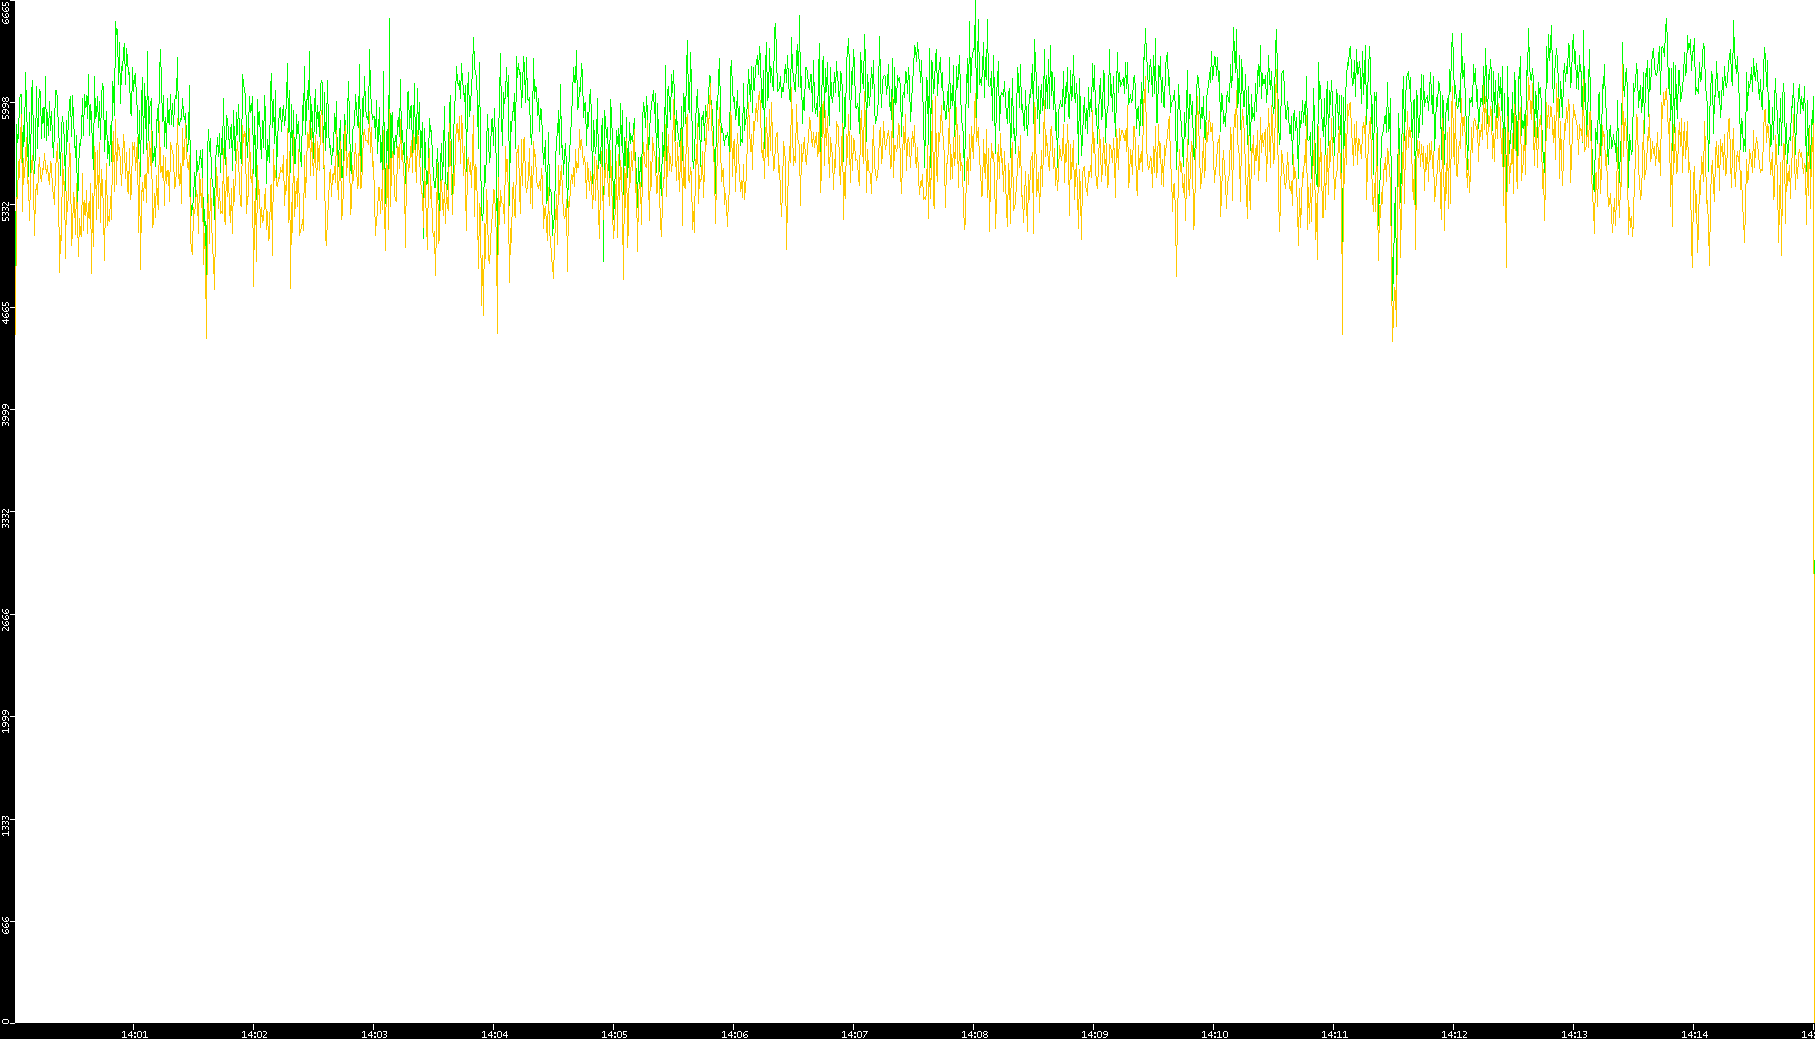Select the 5998 Y-axis value label
This screenshot has height=1039, width=1815.
pos(7,108)
